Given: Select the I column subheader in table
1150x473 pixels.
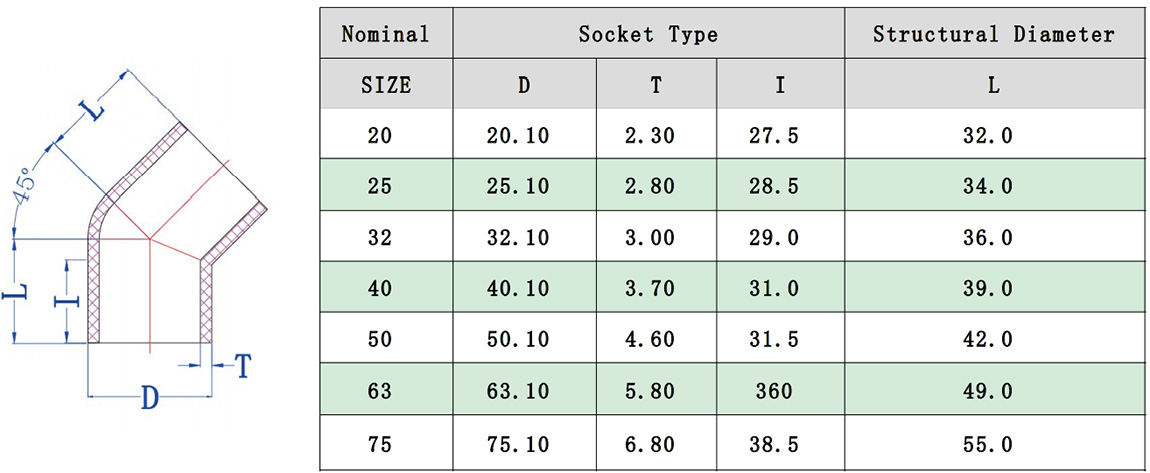Looking at the screenshot, I should coord(780,86).
